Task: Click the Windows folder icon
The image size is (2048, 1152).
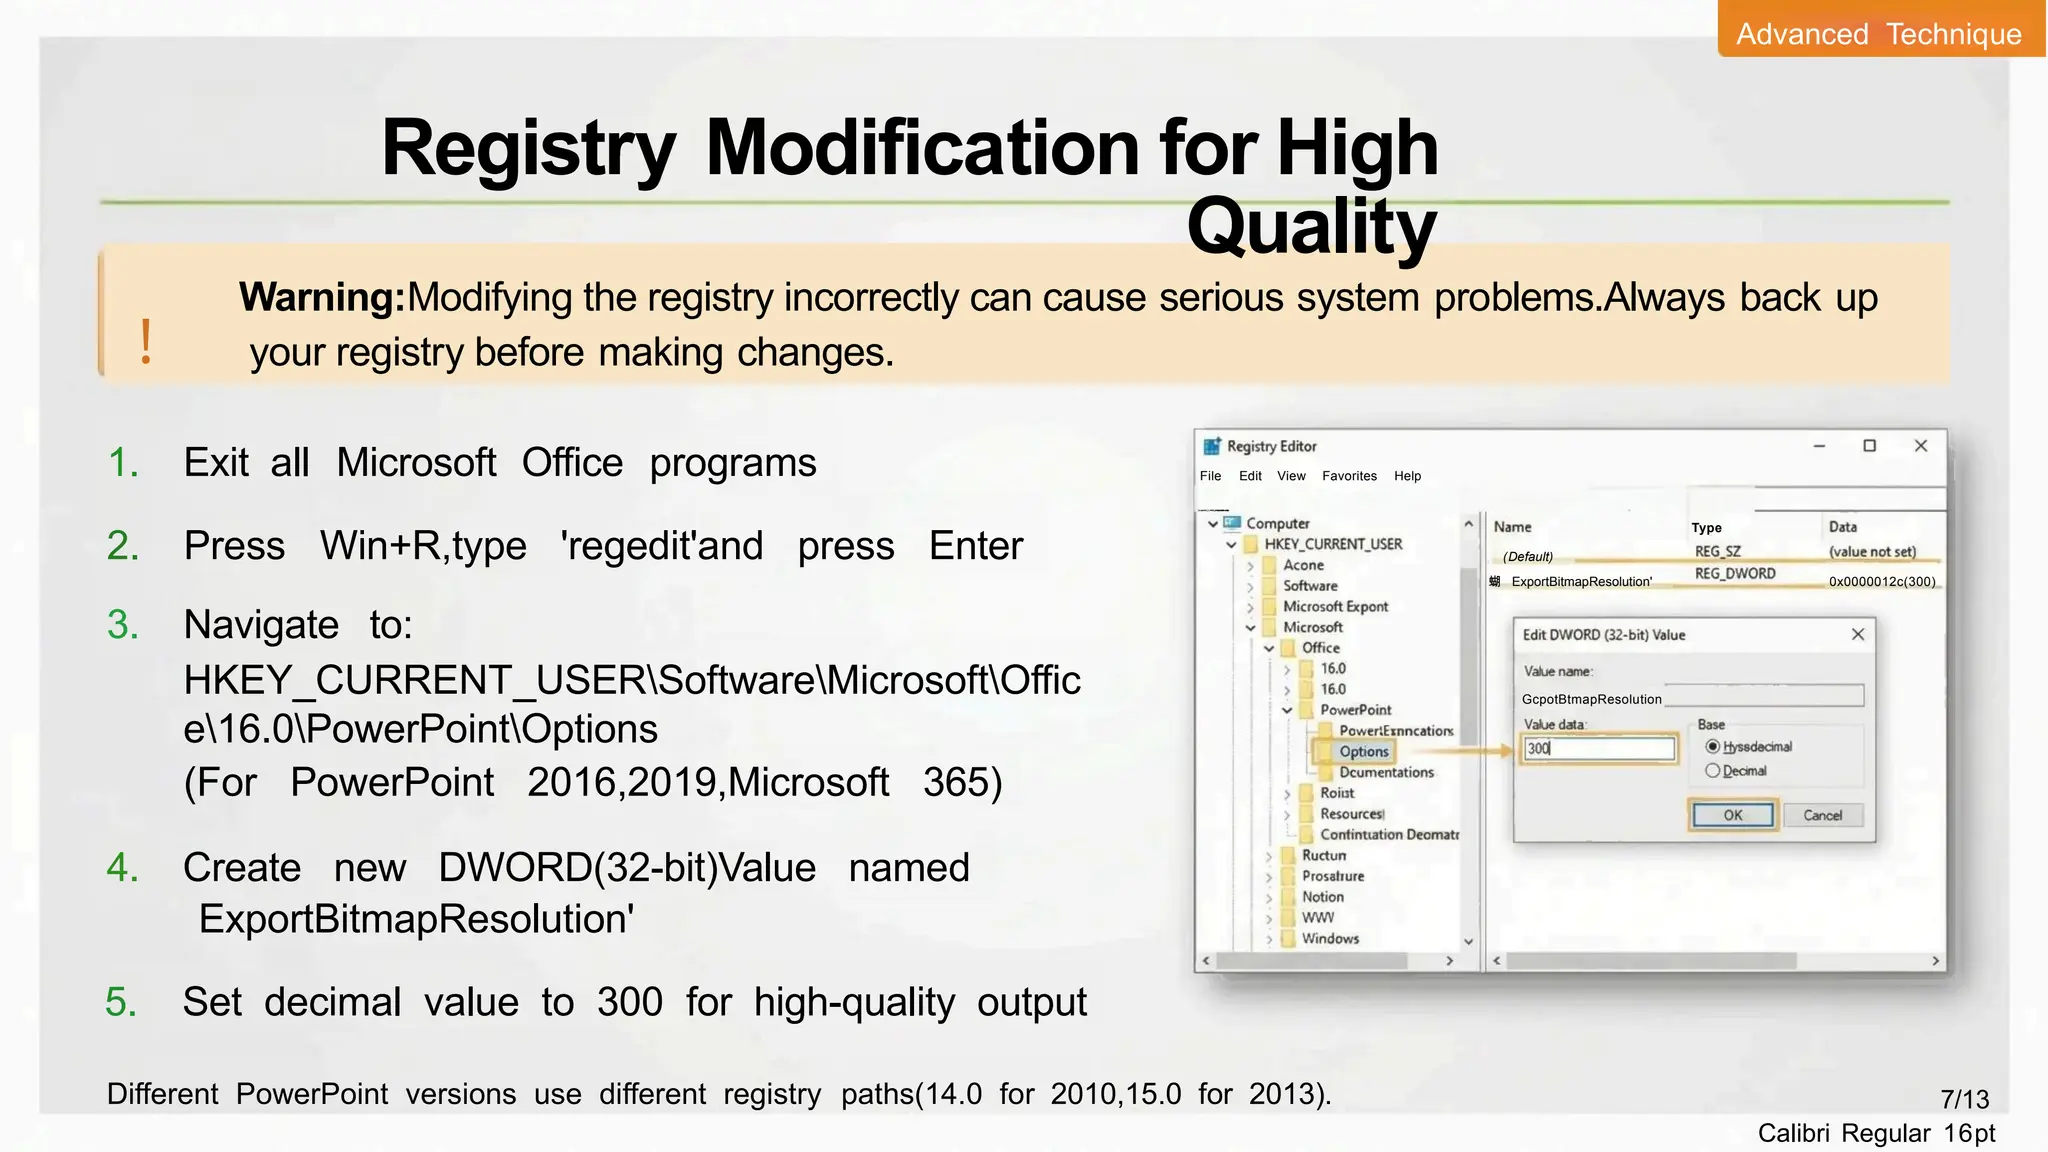Action: (x=1289, y=938)
